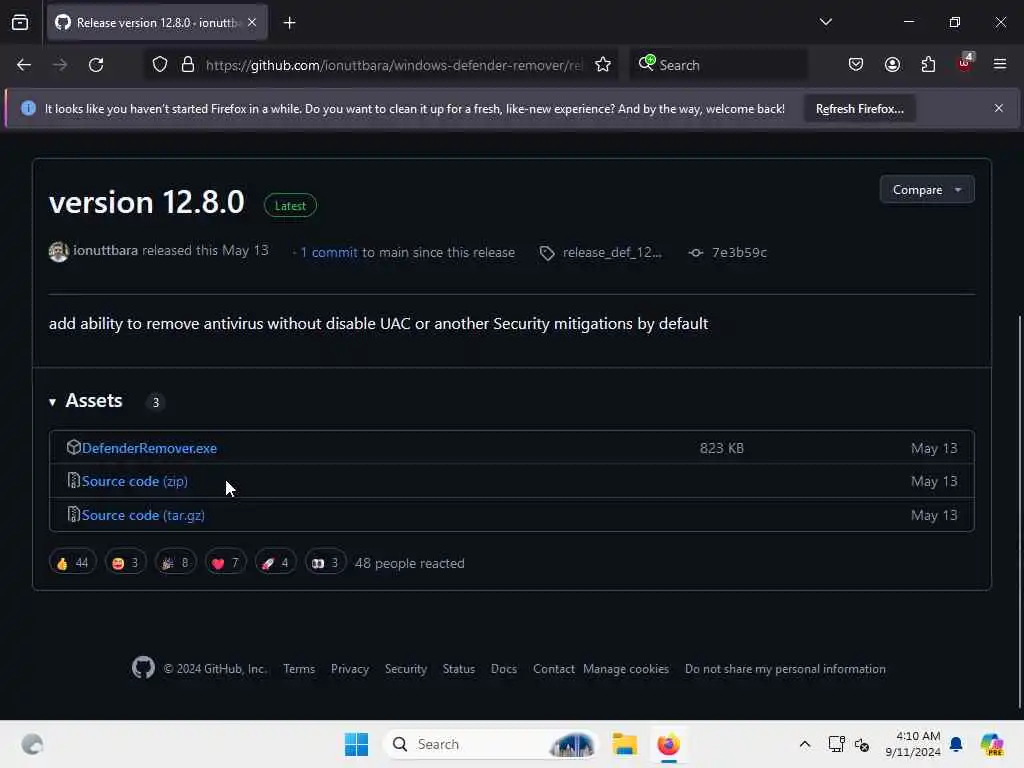Open release_def_12 tag link
The height and width of the screenshot is (768, 1024).
pos(612,252)
